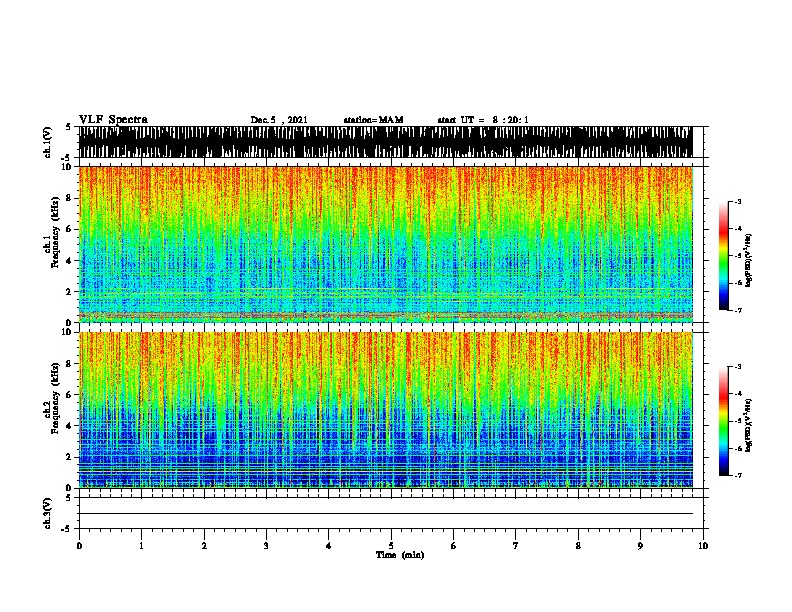Click the "-3" label on ch.1 color bar
792x612 pixels.
[738, 201]
